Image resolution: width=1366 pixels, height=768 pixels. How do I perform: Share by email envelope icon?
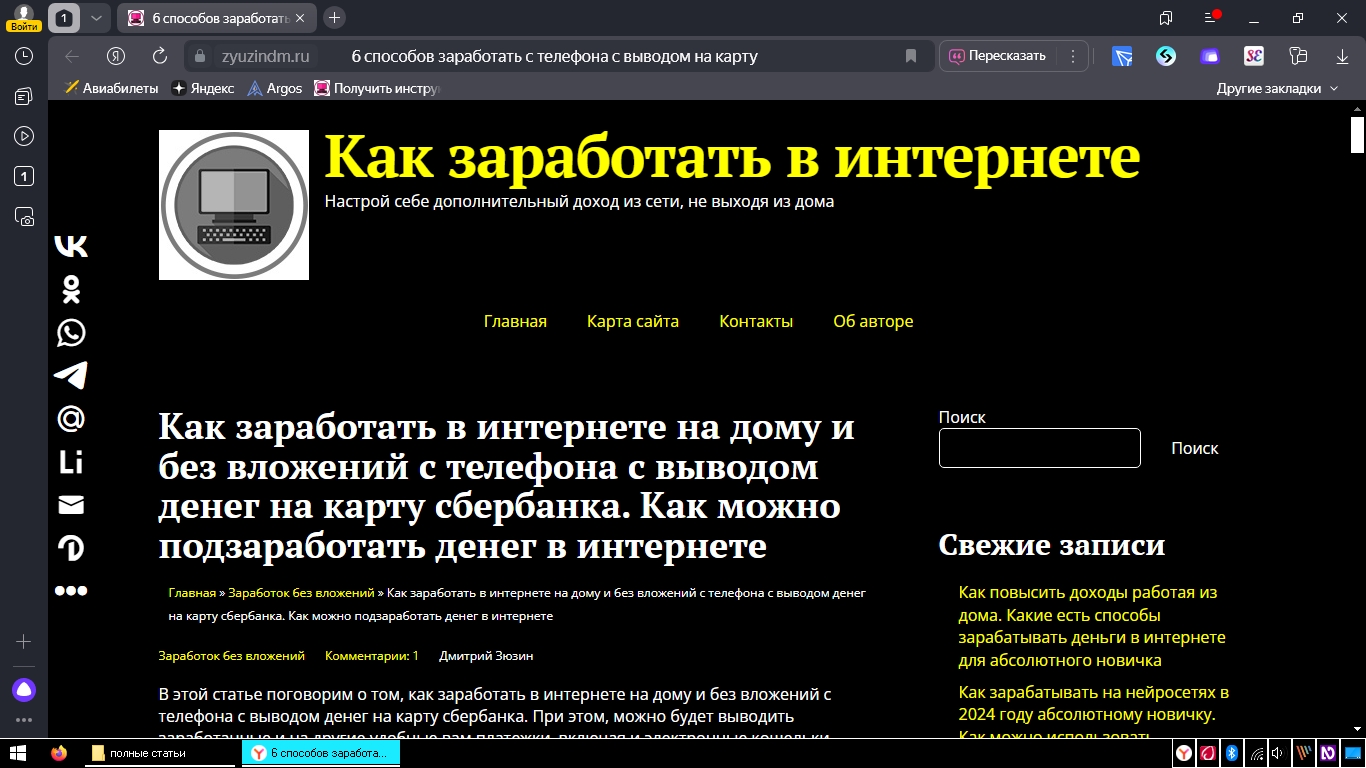pos(71,505)
